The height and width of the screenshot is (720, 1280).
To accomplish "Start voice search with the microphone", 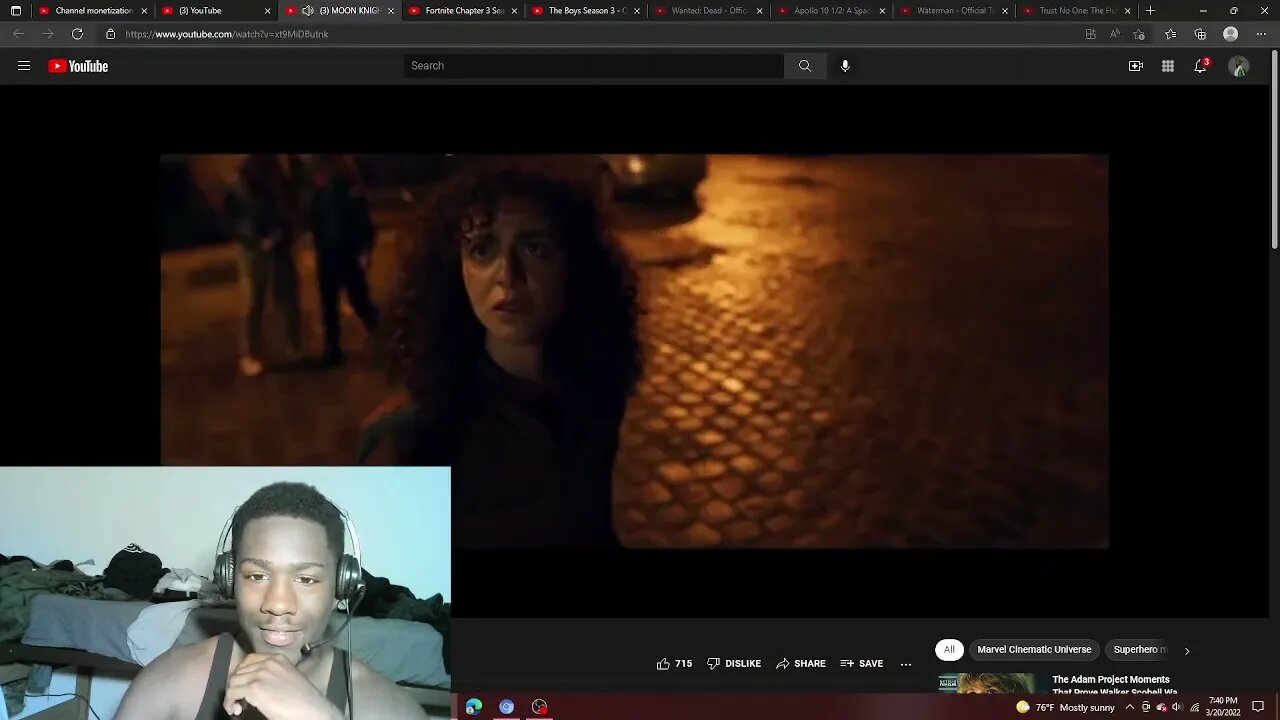I will pos(845,66).
